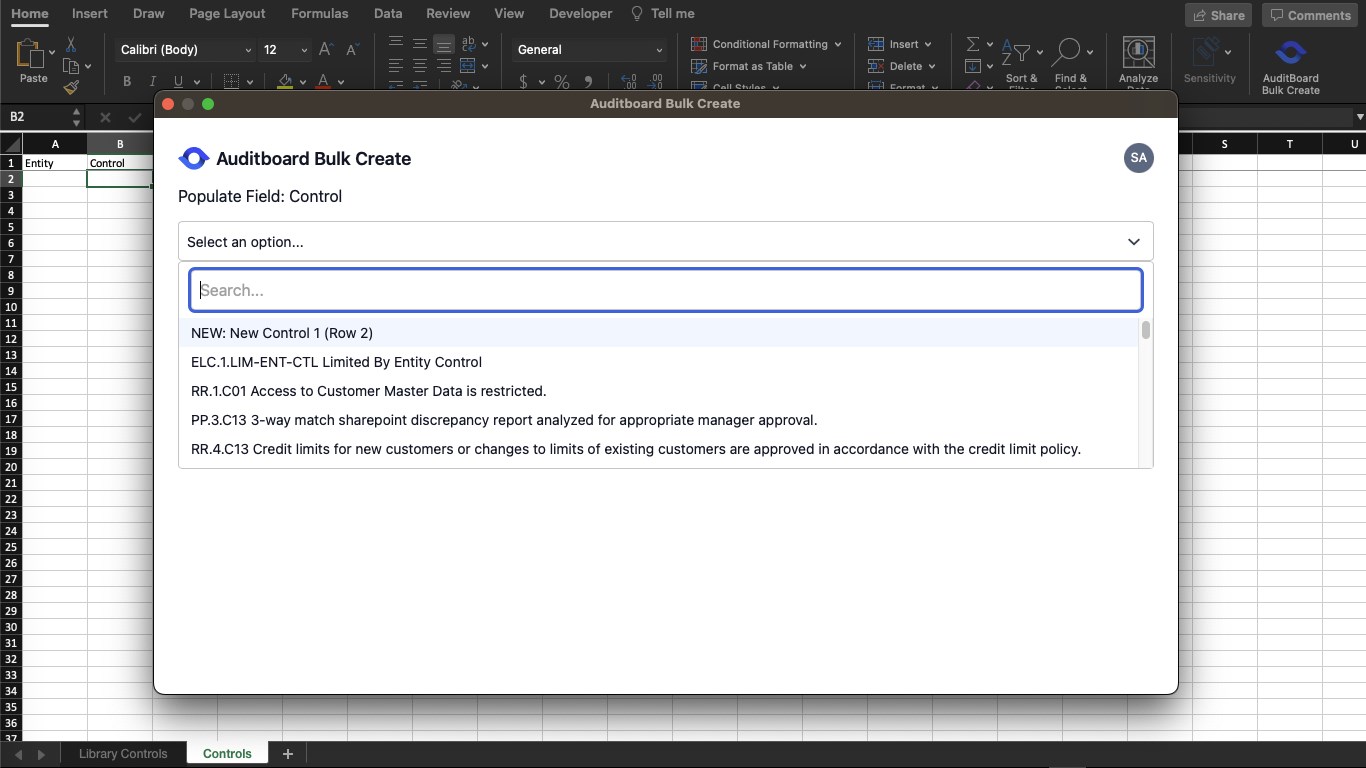Switch to the Library Controls sheet tab

pos(123,754)
